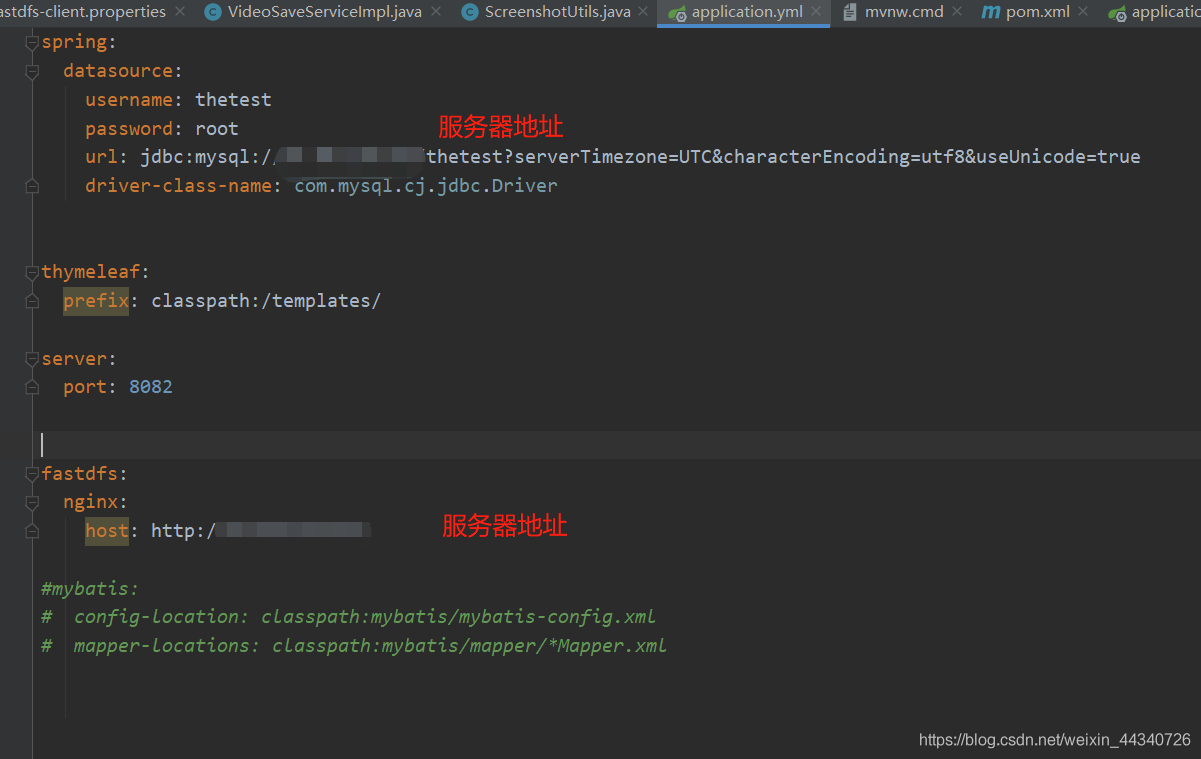This screenshot has width=1201, height=759.
Task: Click the file icon on the mvnw.cmd tab
Action: 851,12
